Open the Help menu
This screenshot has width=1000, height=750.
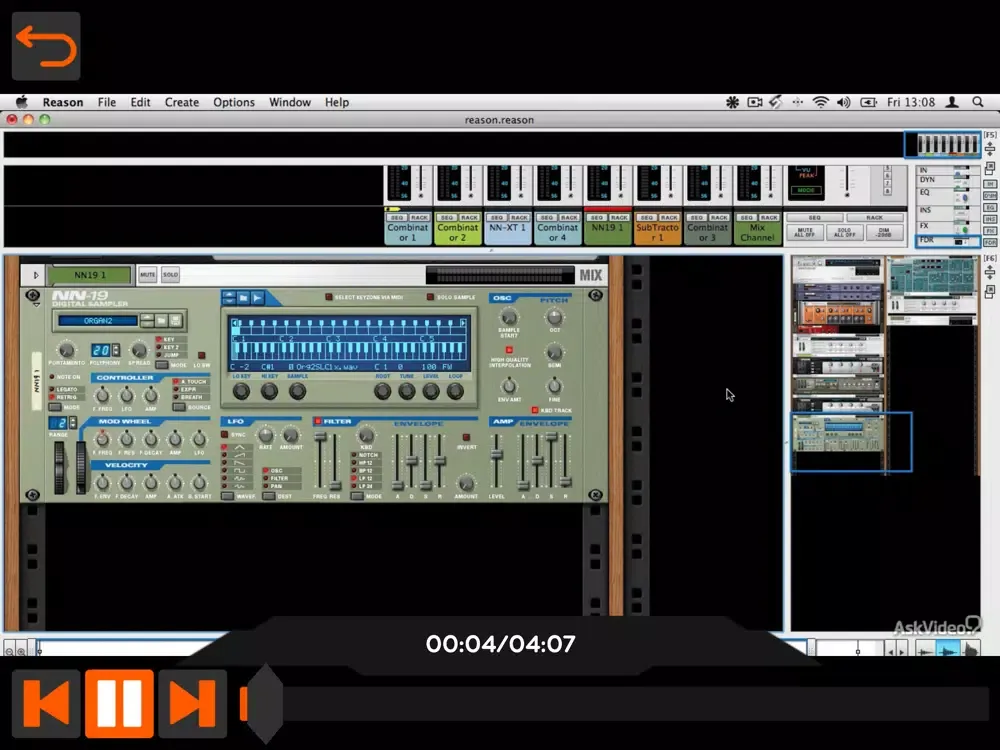click(337, 102)
